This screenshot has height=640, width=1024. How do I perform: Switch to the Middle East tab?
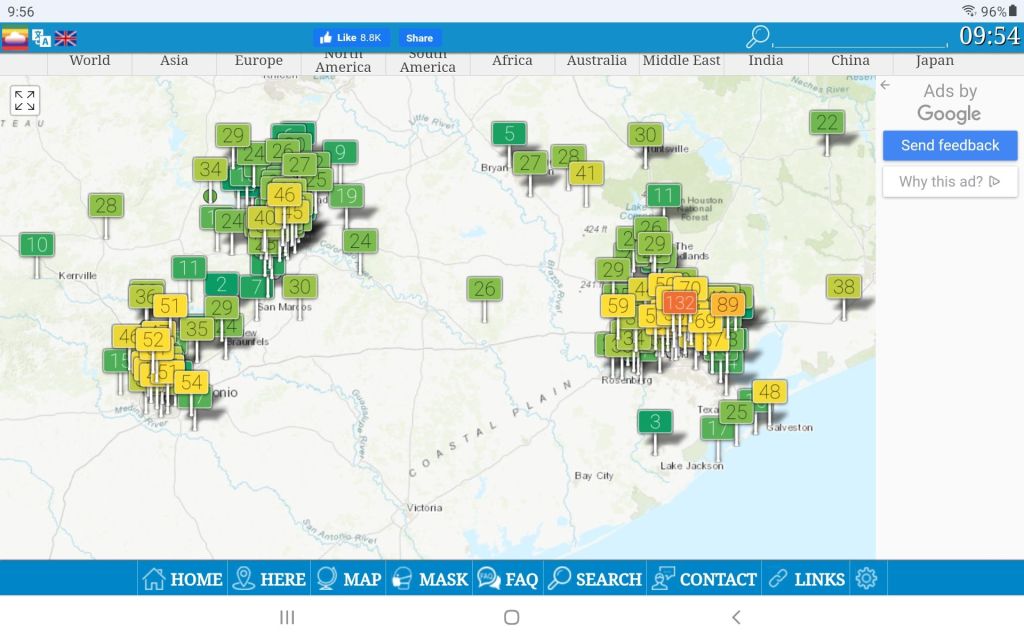click(x=681, y=60)
